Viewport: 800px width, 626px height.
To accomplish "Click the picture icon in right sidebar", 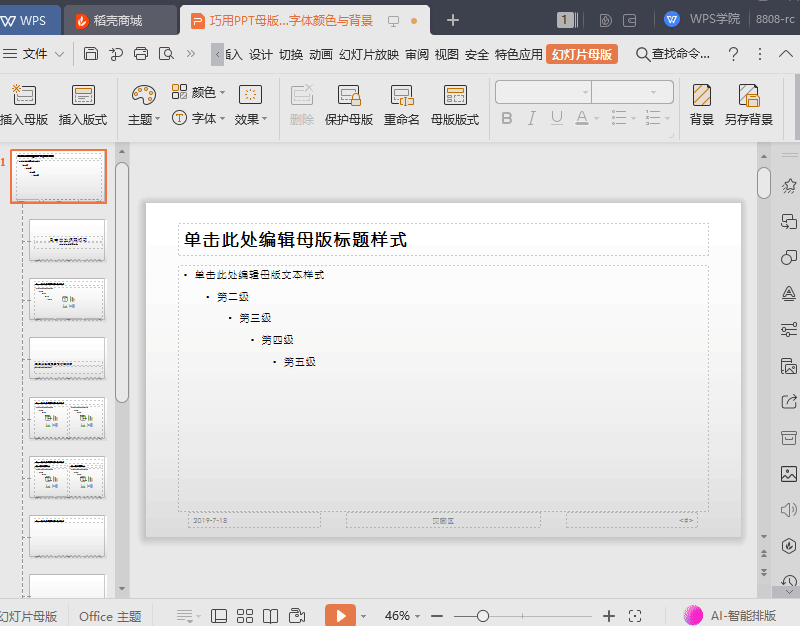I will 789,474.
